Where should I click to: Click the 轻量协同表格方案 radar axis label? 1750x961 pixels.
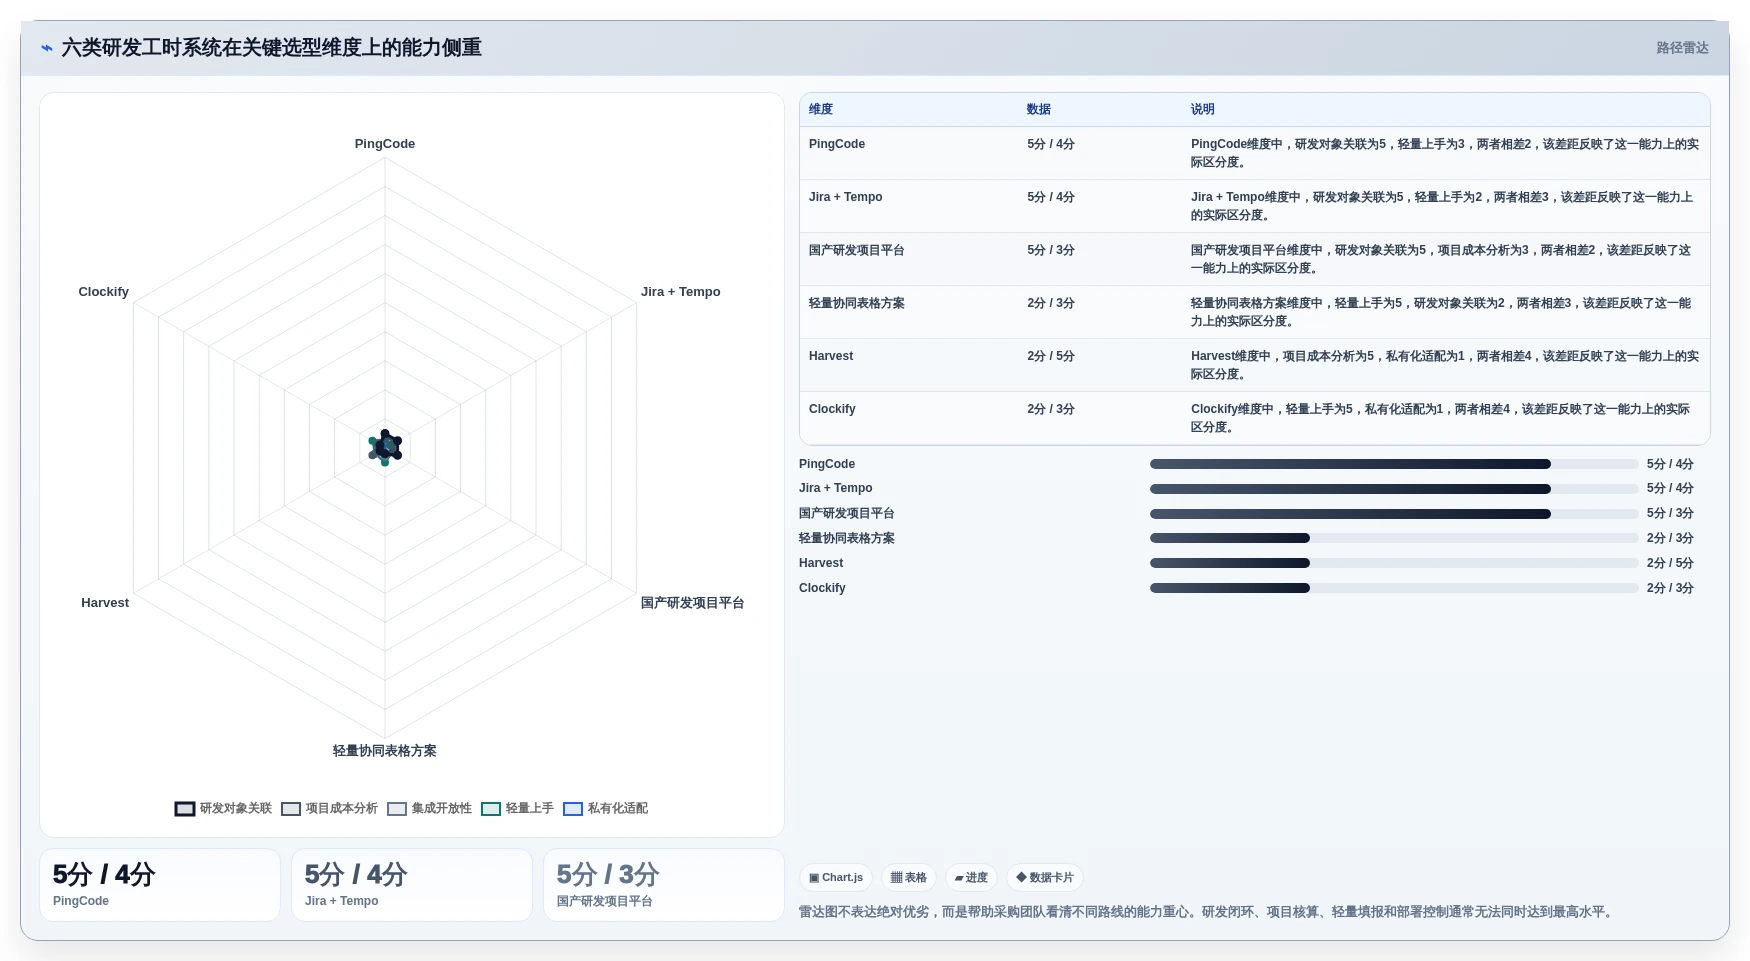pyautogui.click(x=385, y=751)
